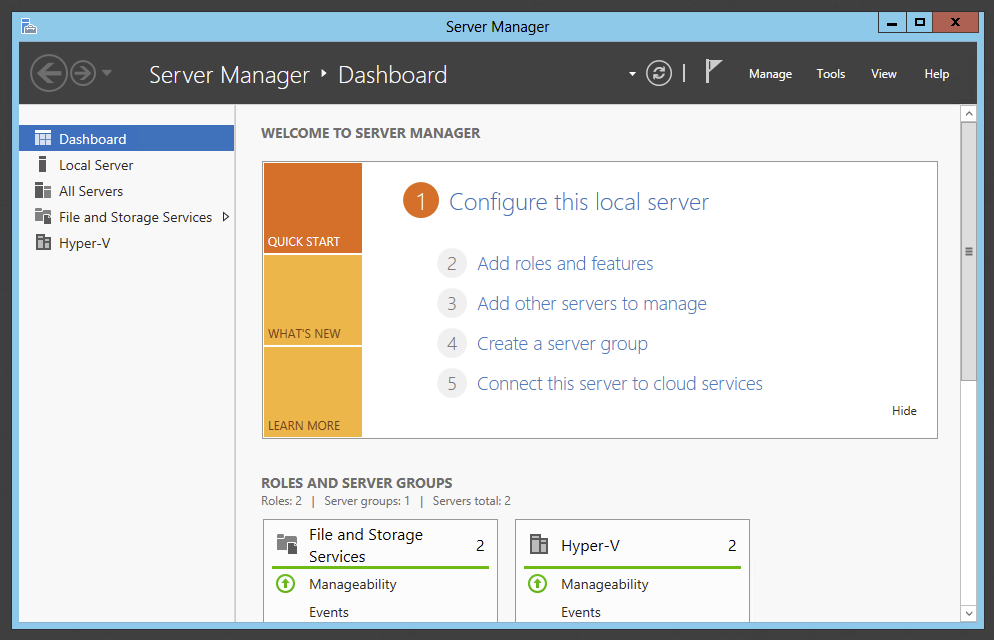Click File and Storage Services tile icon
994x640 pixels.
tap(287, 544)
